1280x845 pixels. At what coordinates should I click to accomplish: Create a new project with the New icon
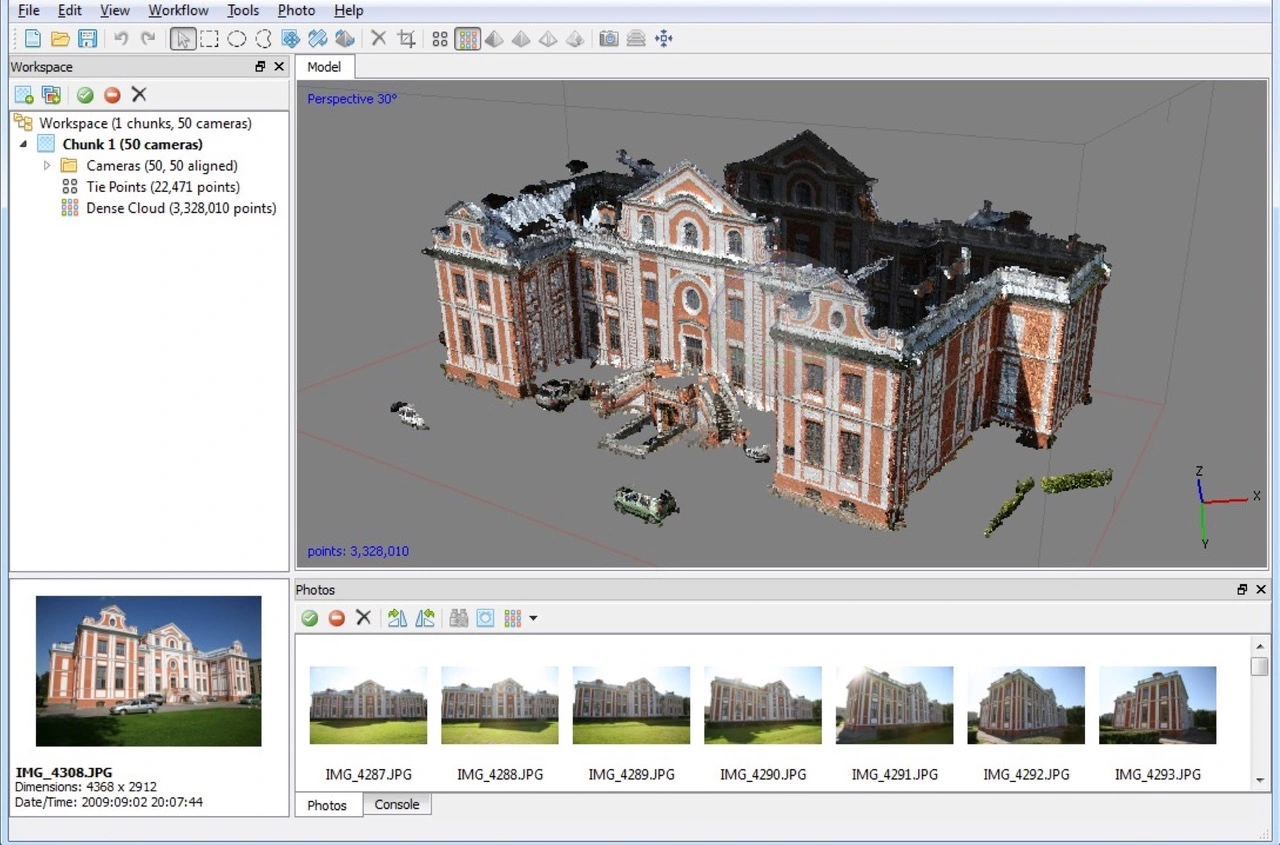(33, 39)
